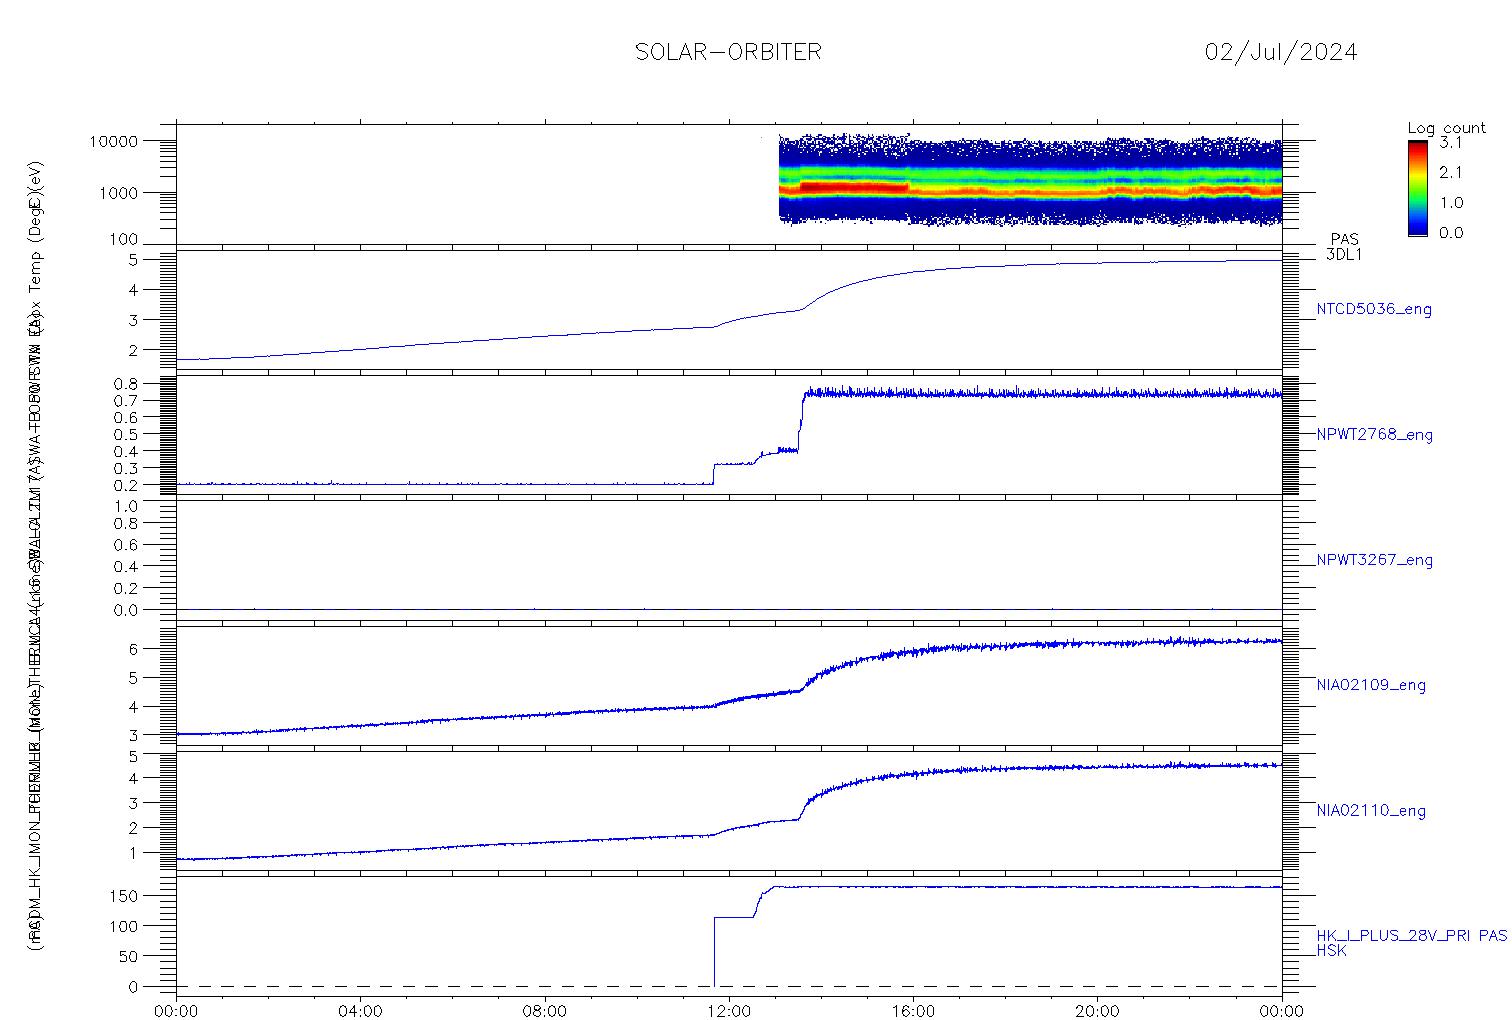
Task: Click the red peak in the energy spectrogram
Action: [853, 187]
